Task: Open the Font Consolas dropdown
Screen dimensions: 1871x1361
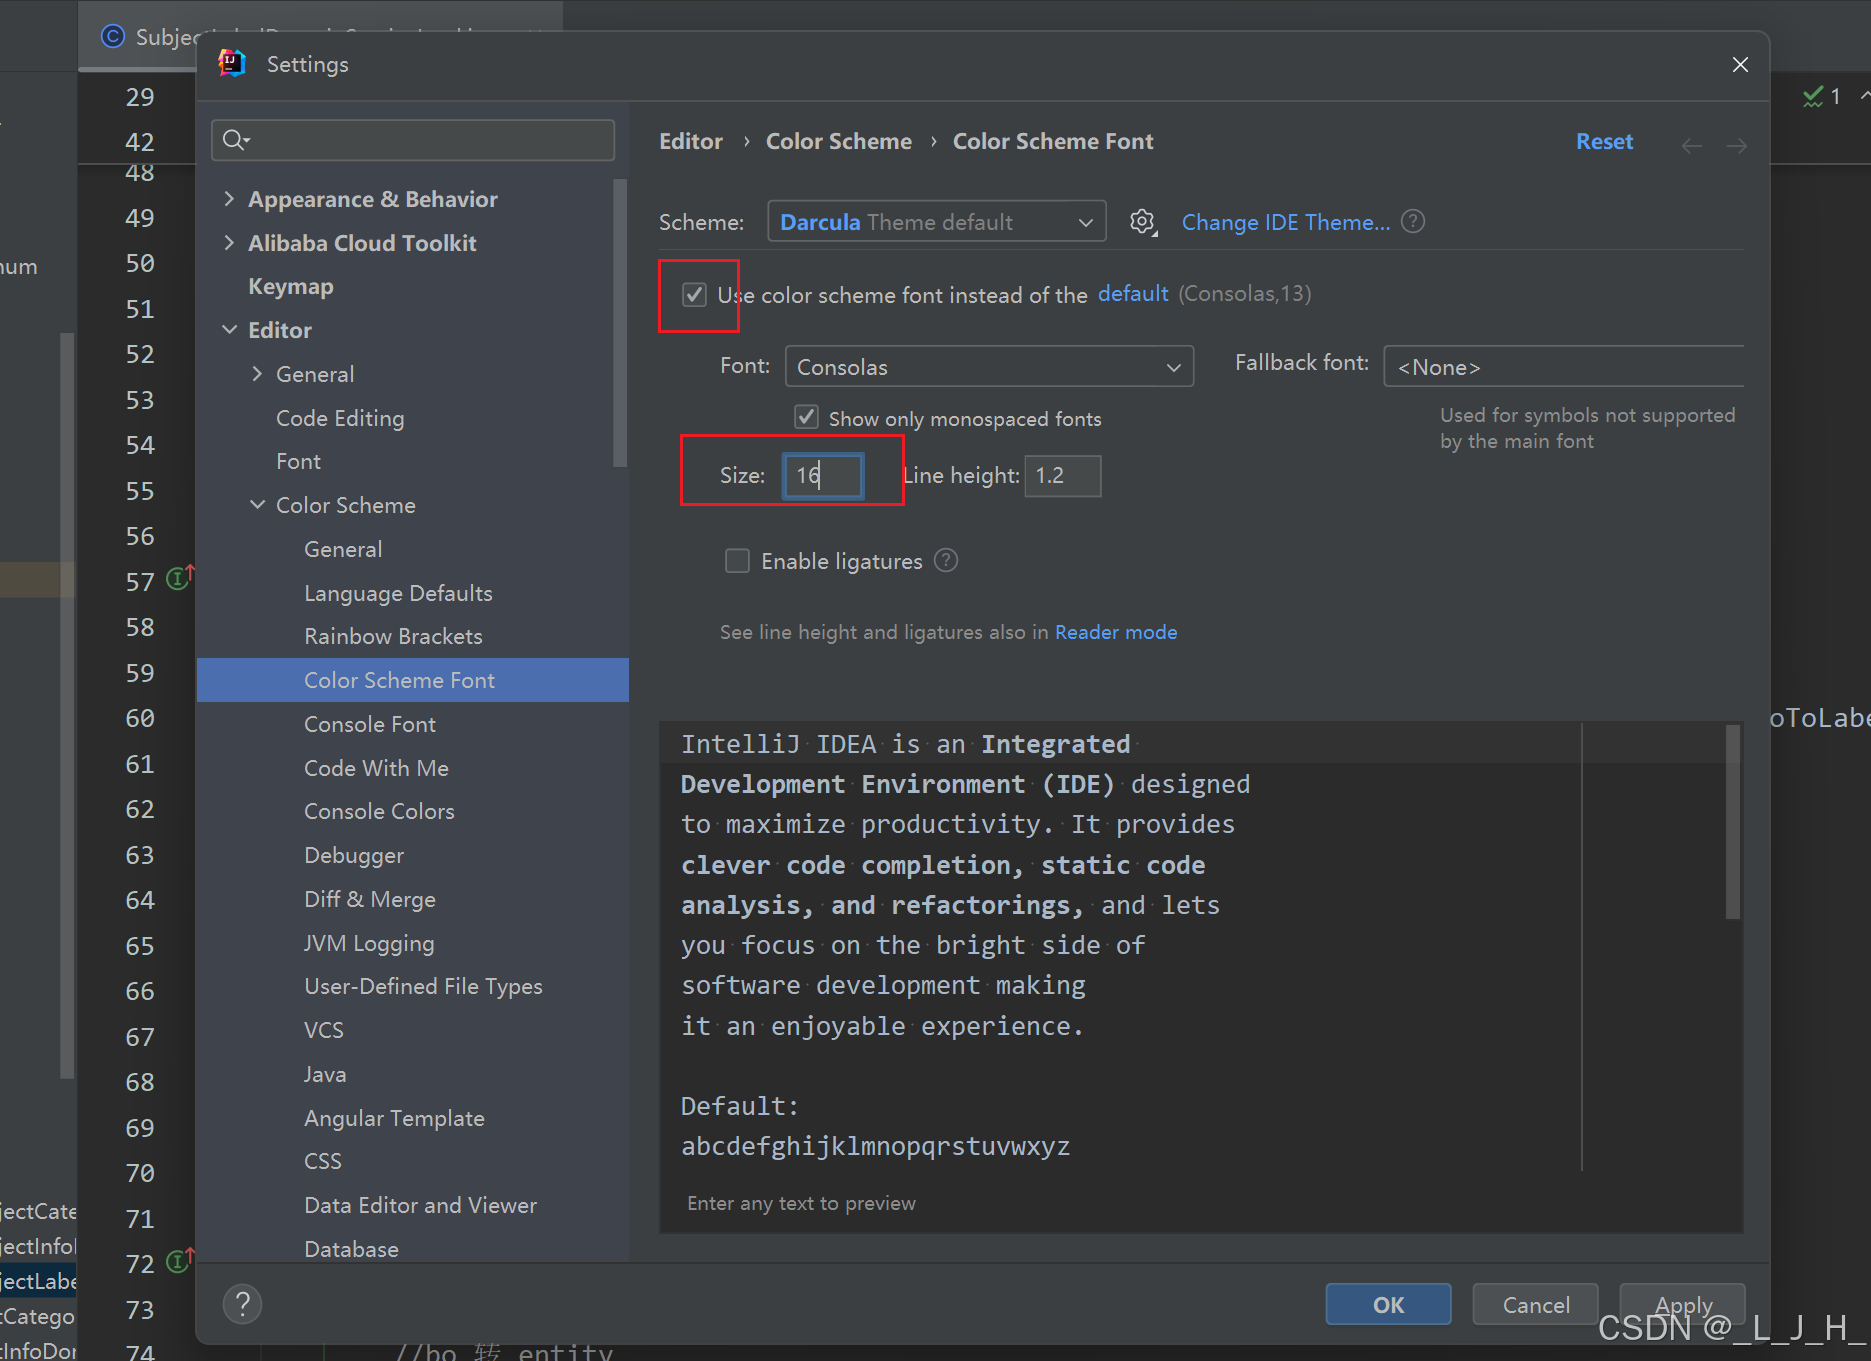Action: [x=989, y=367]
